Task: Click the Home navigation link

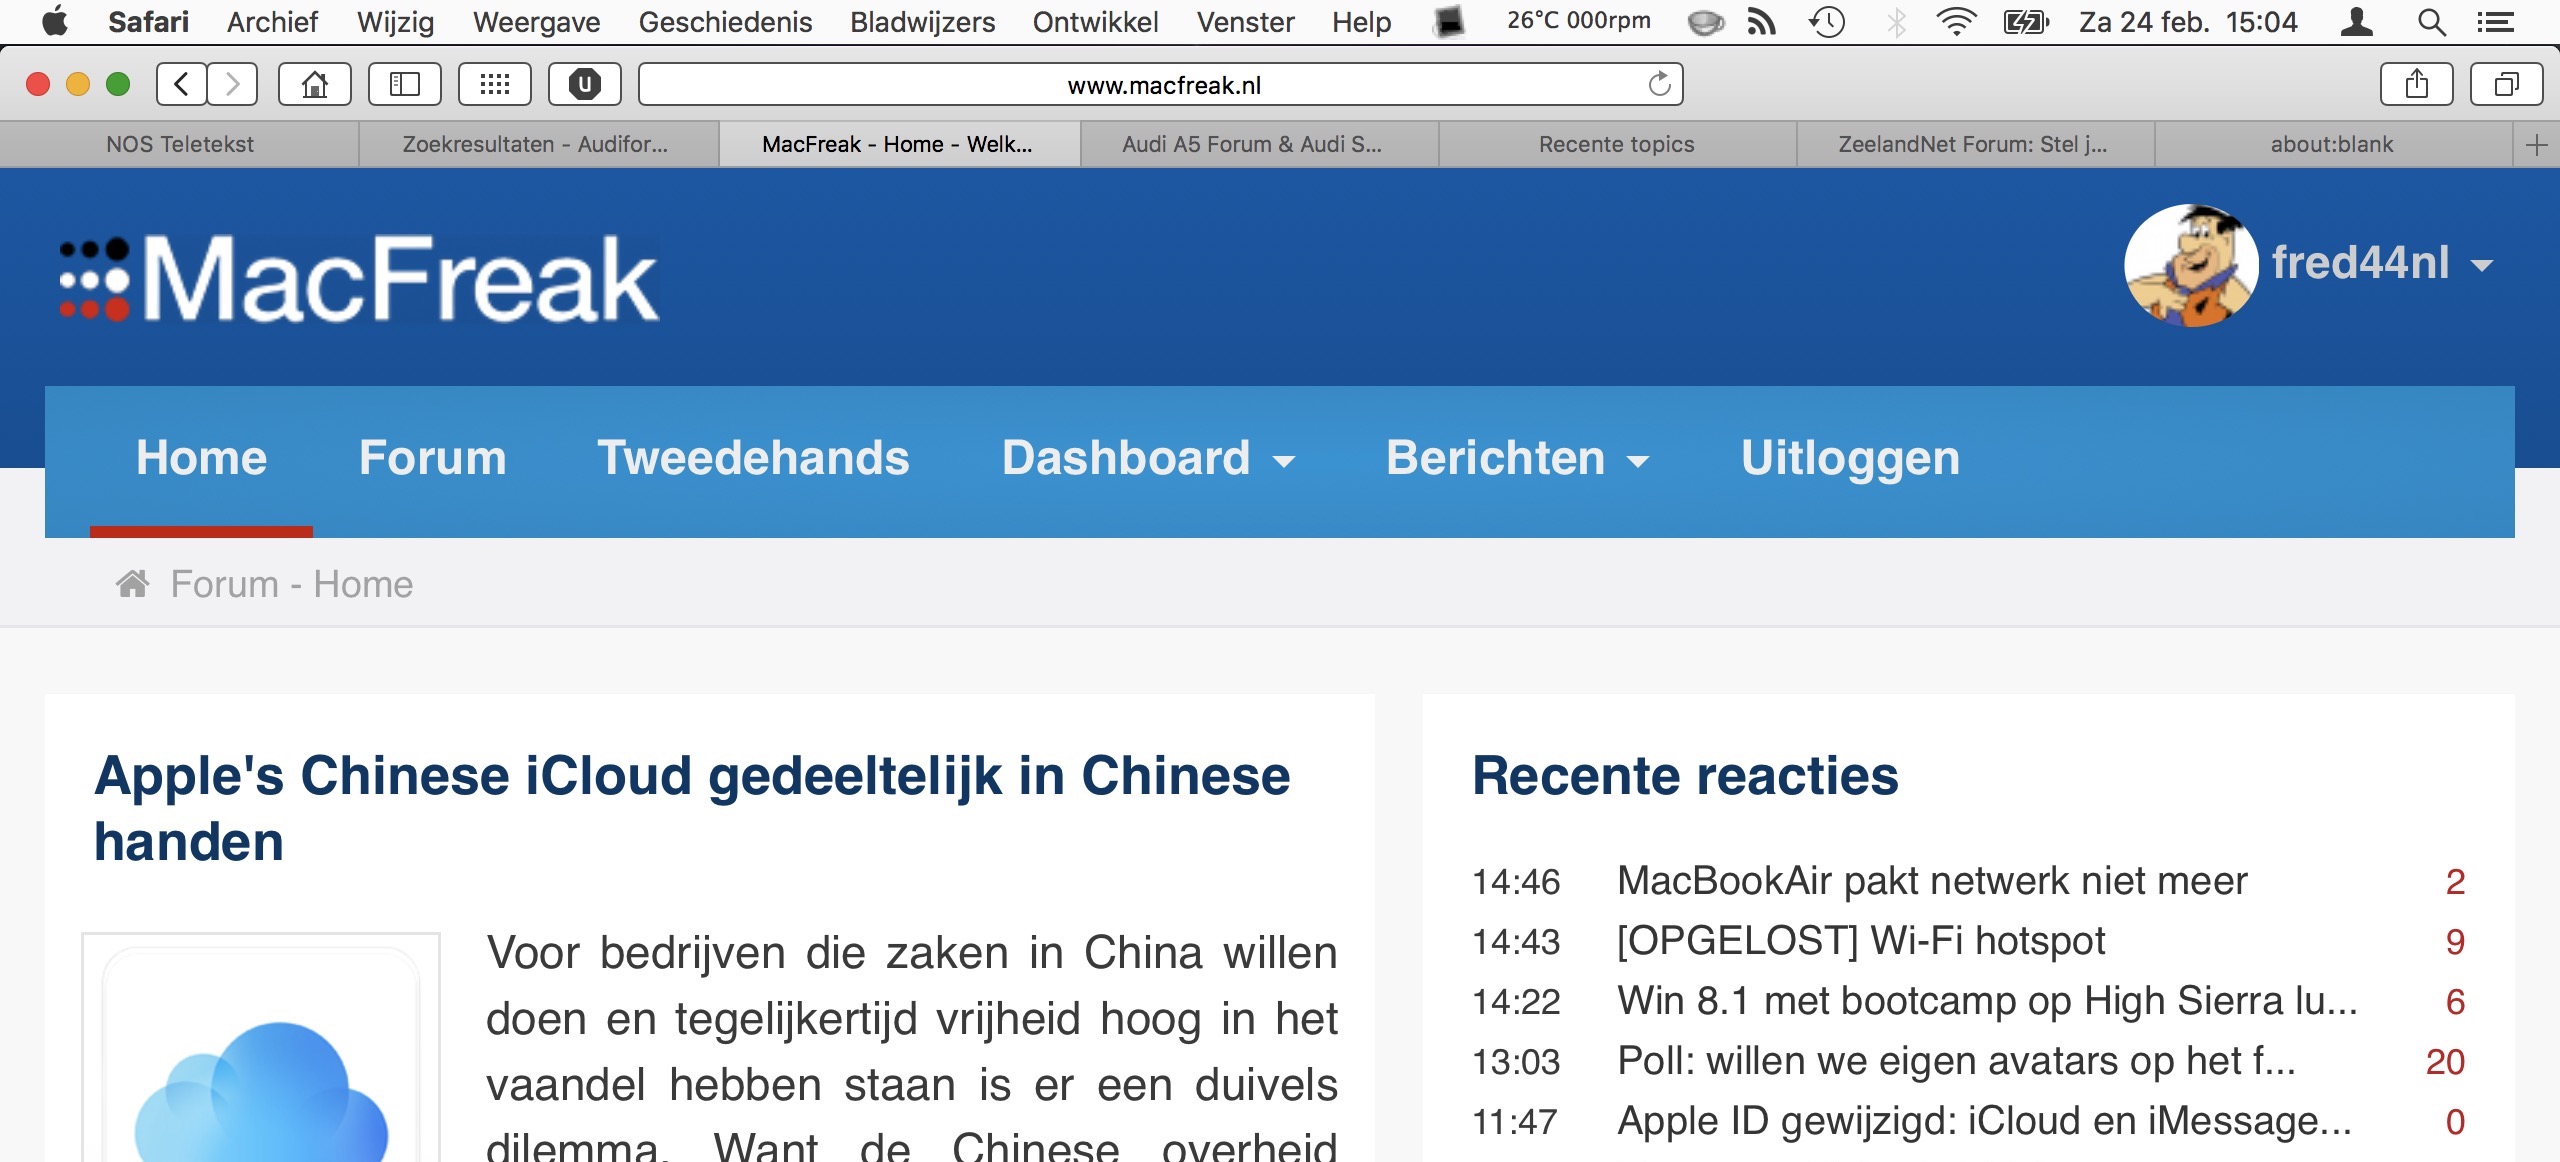Action: pyautogui.click(x=202, y=459)
